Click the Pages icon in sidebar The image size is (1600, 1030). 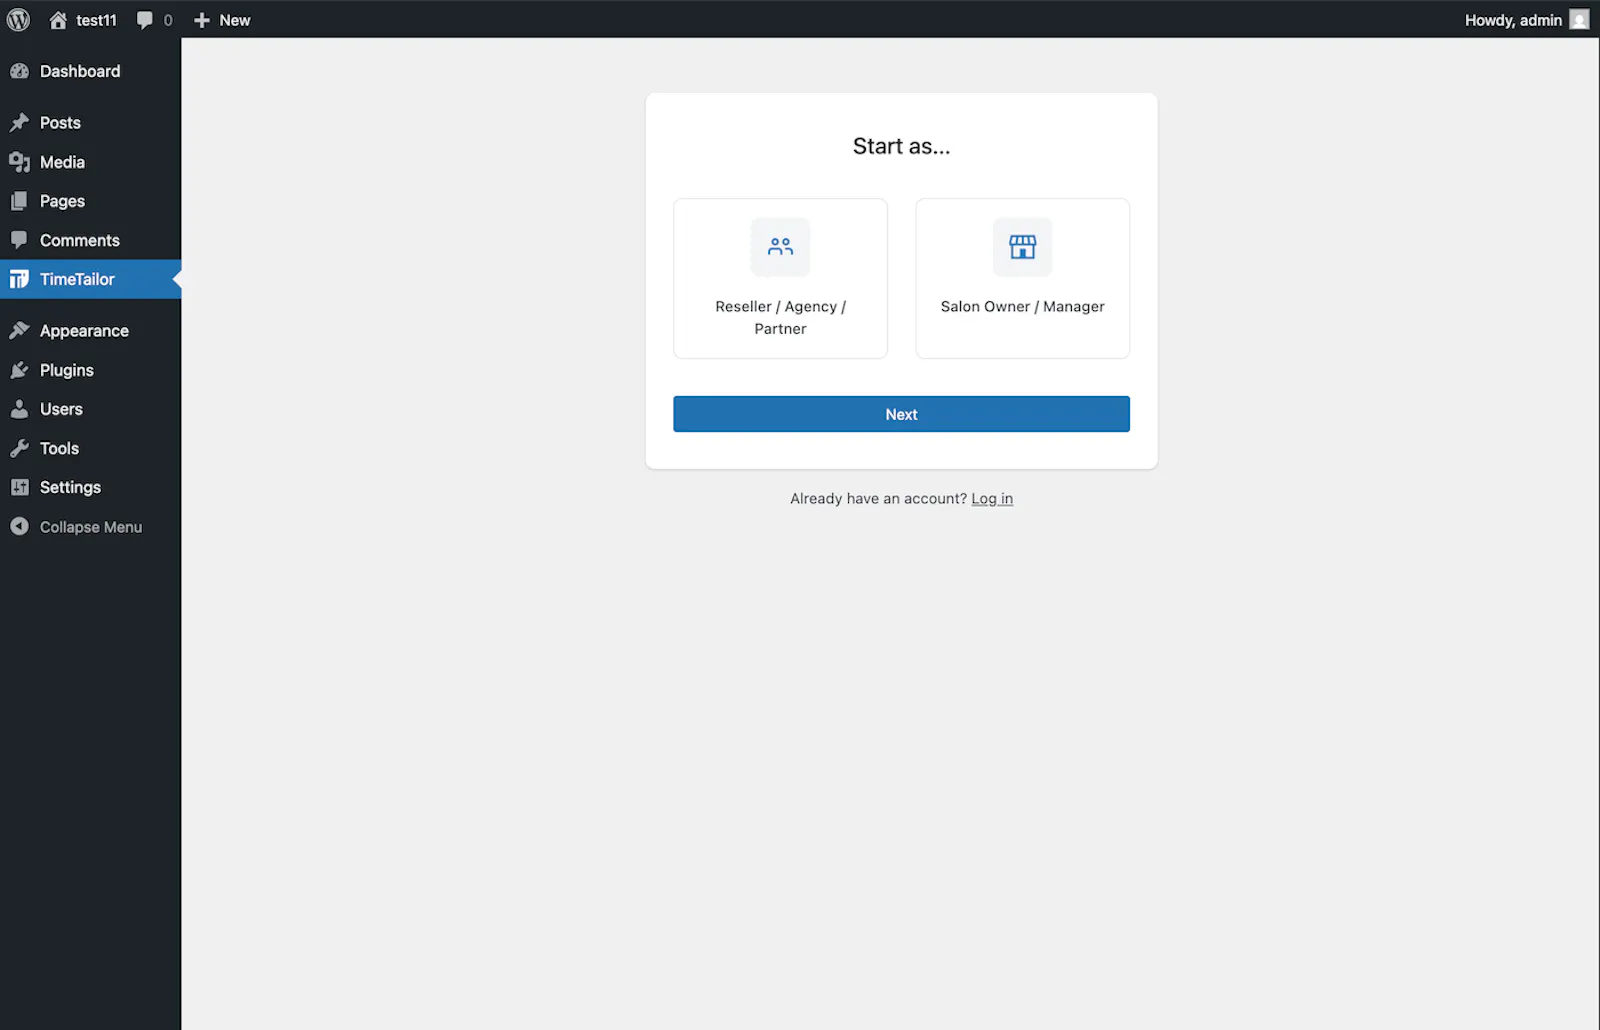pos(19,201)
